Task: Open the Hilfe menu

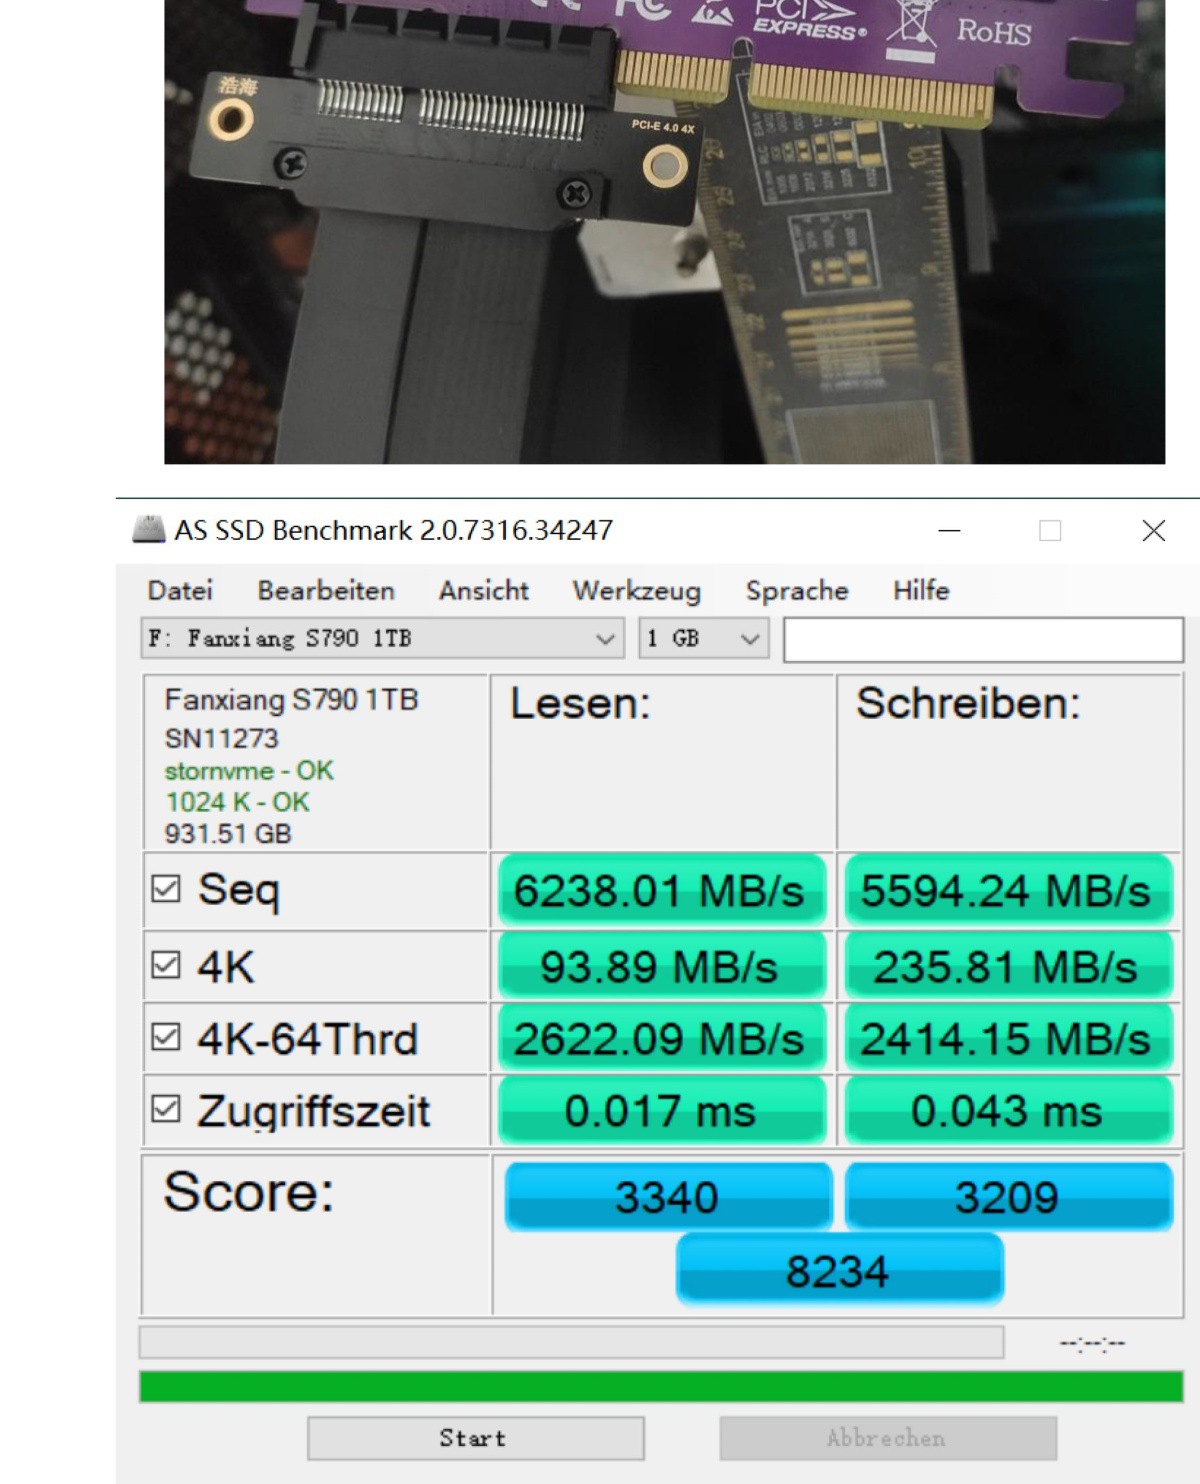Action: coord(921,590)
